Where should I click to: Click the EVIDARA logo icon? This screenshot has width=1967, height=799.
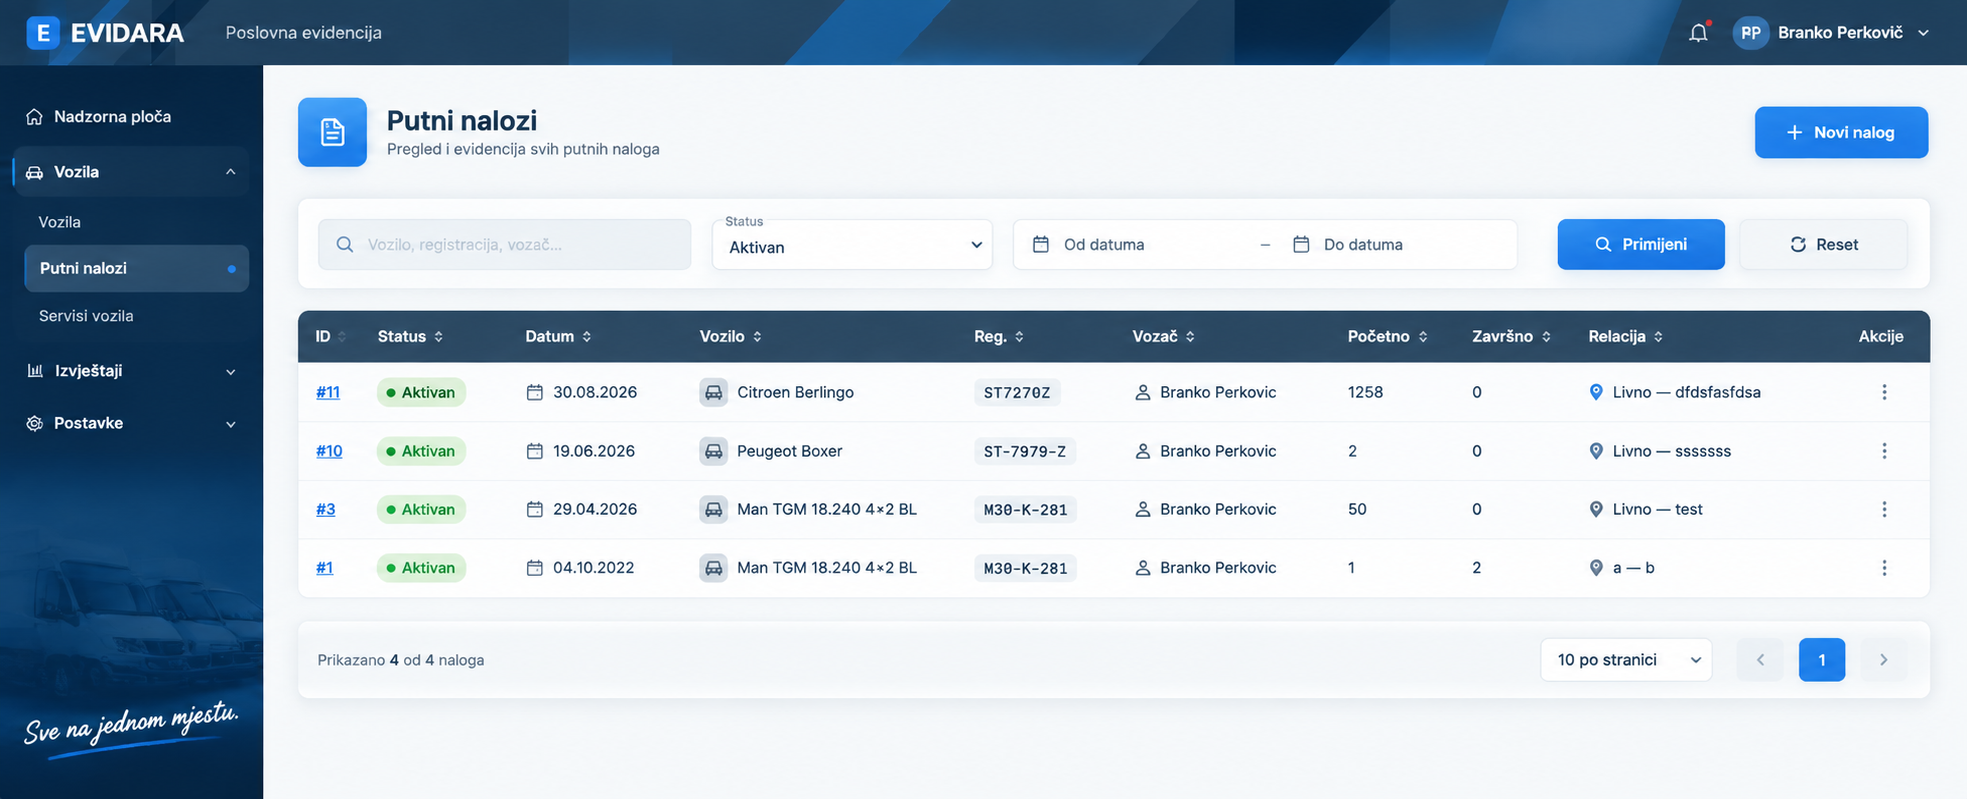point(42,33)
